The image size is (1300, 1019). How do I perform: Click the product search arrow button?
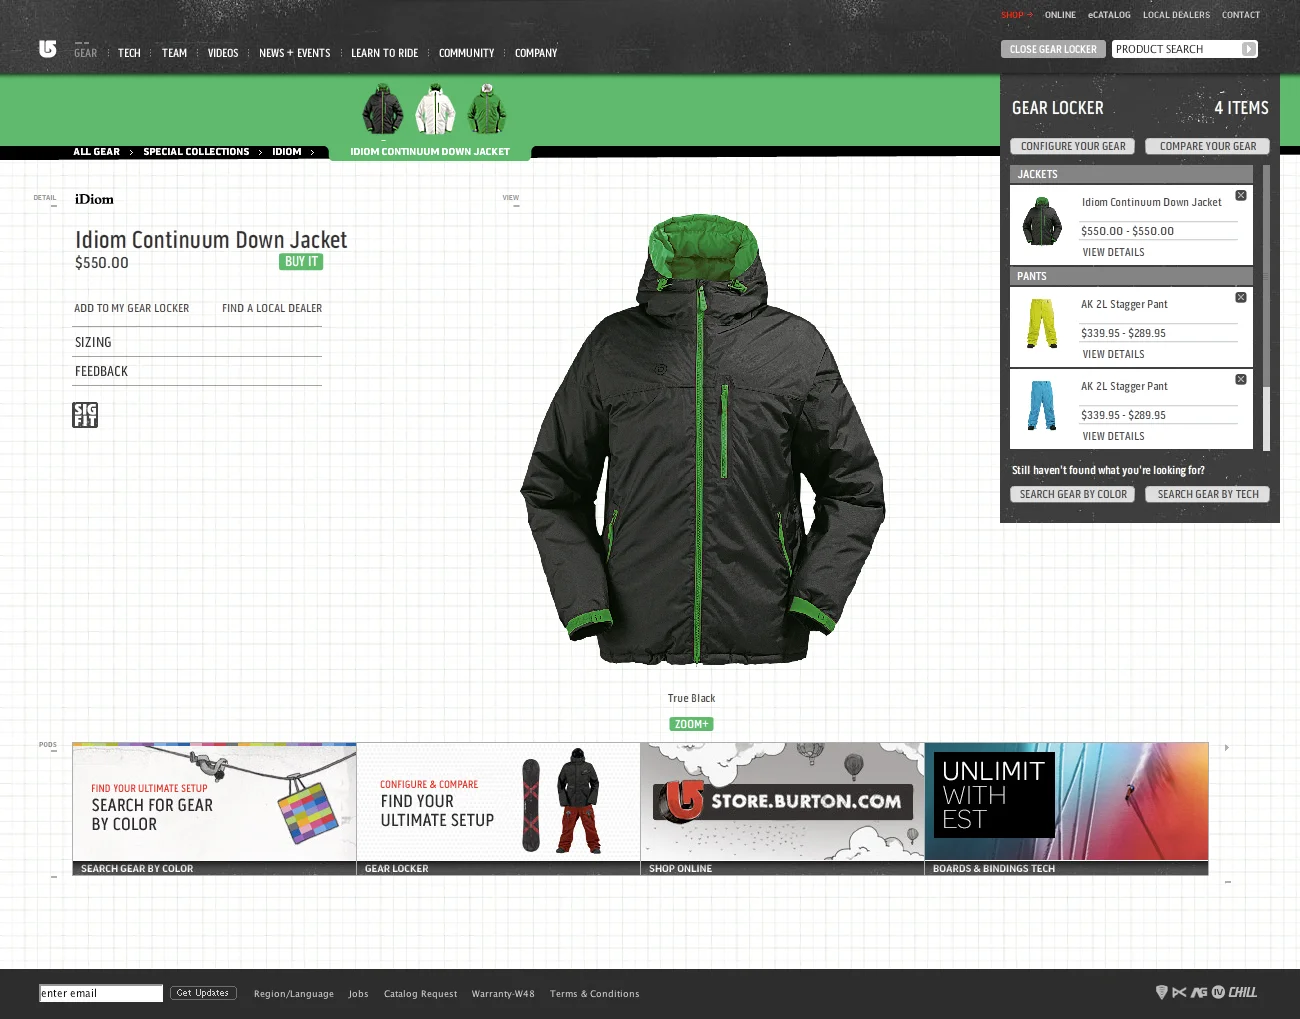pyautogui.click(x=1248, y=49)
